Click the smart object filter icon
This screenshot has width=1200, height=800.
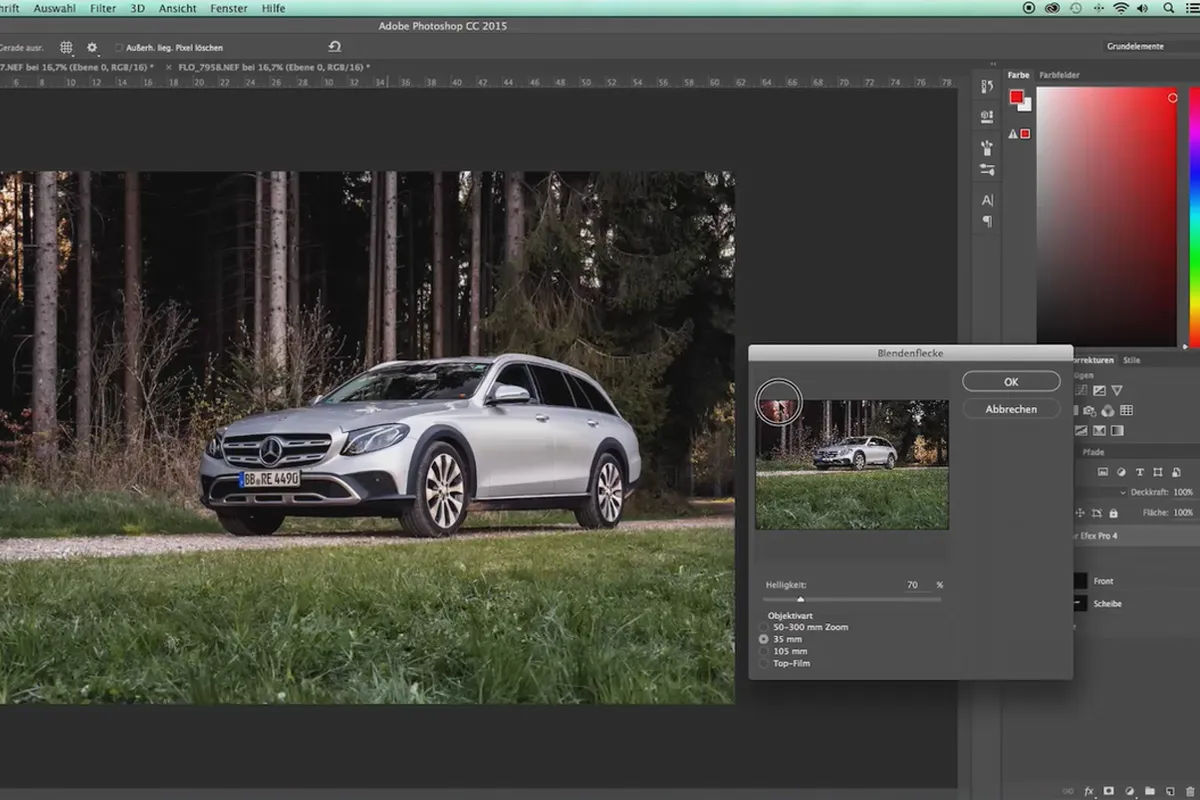click(x=1174, y=471)
